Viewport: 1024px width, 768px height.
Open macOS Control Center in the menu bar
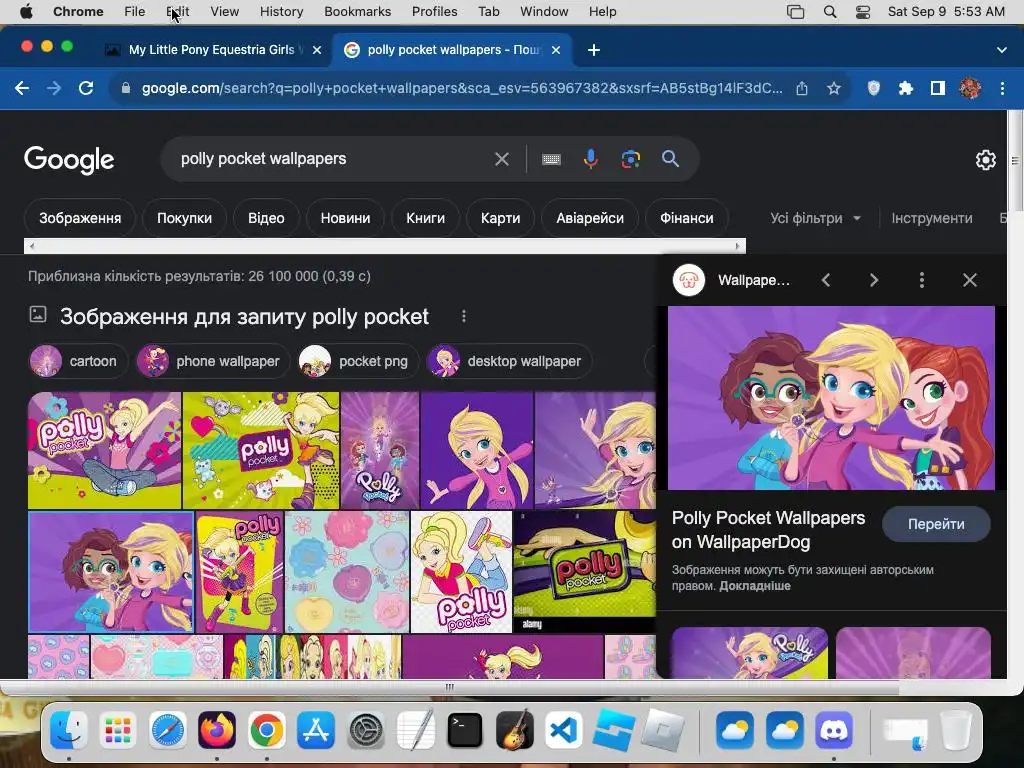(x=863, y=12)
